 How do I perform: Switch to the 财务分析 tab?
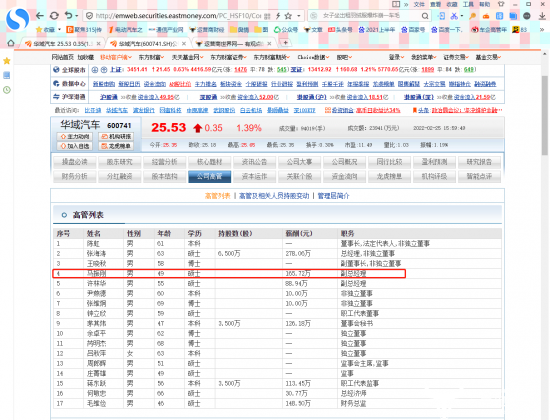pyautogui.click(x=74, y=176)
